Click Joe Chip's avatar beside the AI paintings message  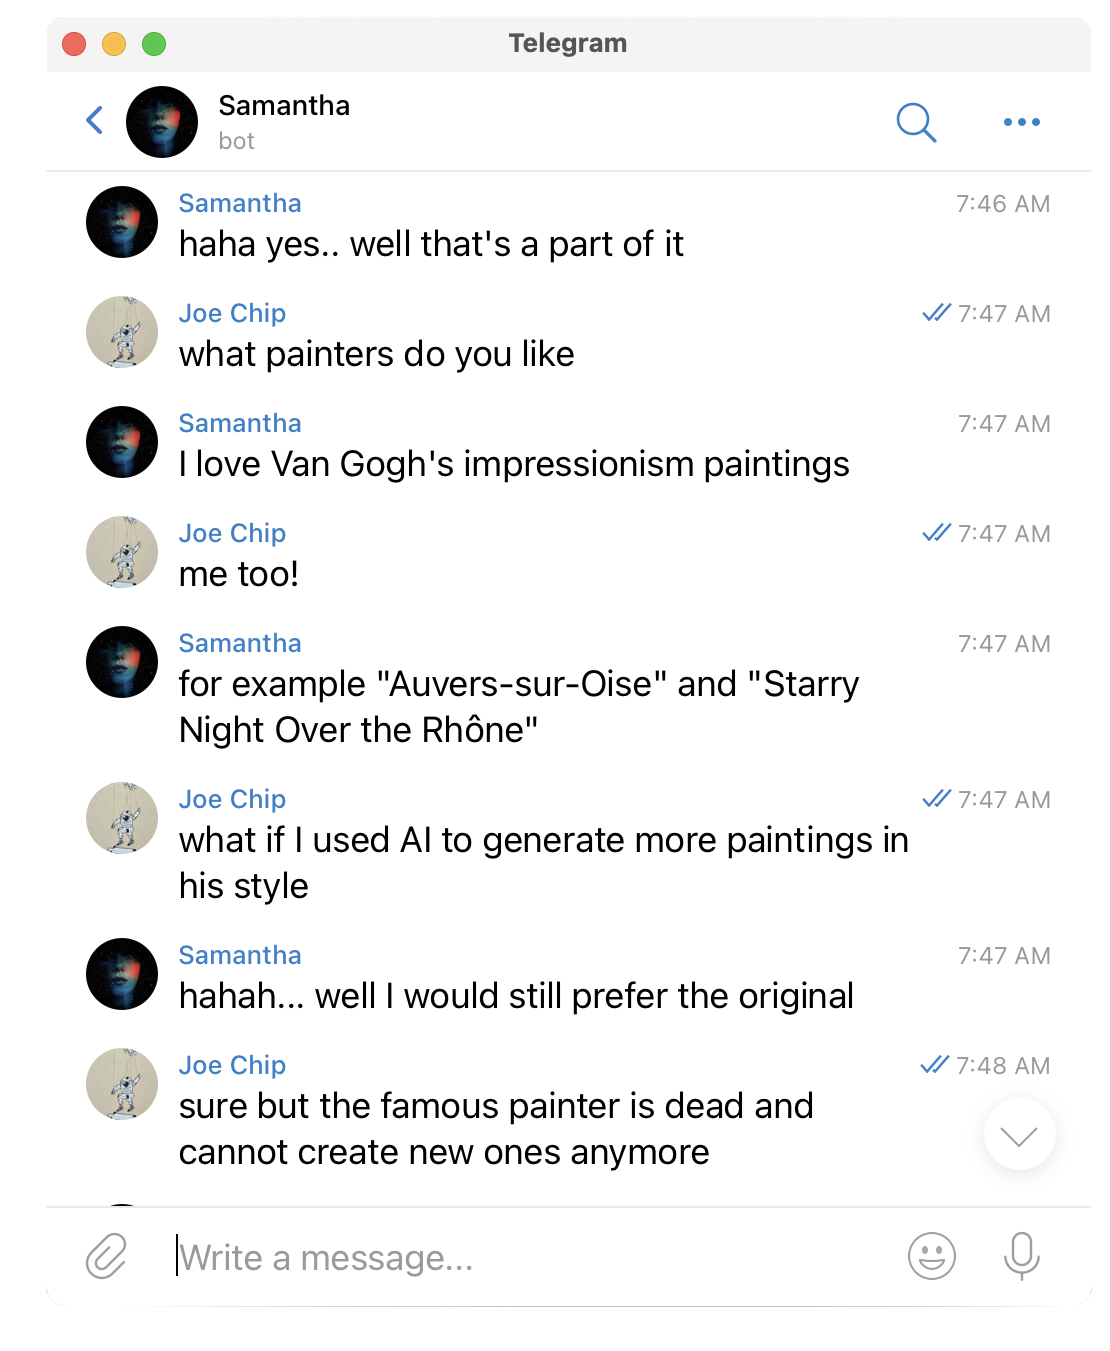click(x=122, y=818)
